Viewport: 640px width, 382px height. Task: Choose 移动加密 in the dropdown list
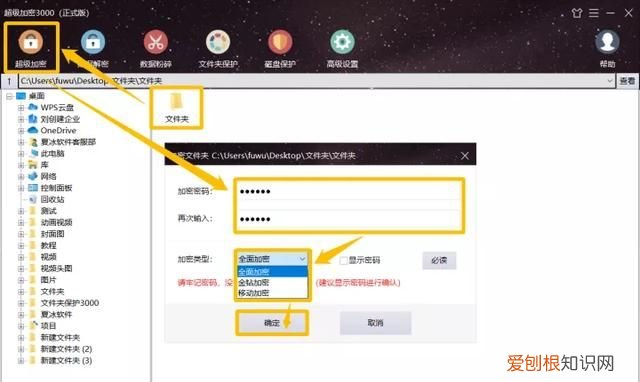pyautogui.click(x=272, y=293)
